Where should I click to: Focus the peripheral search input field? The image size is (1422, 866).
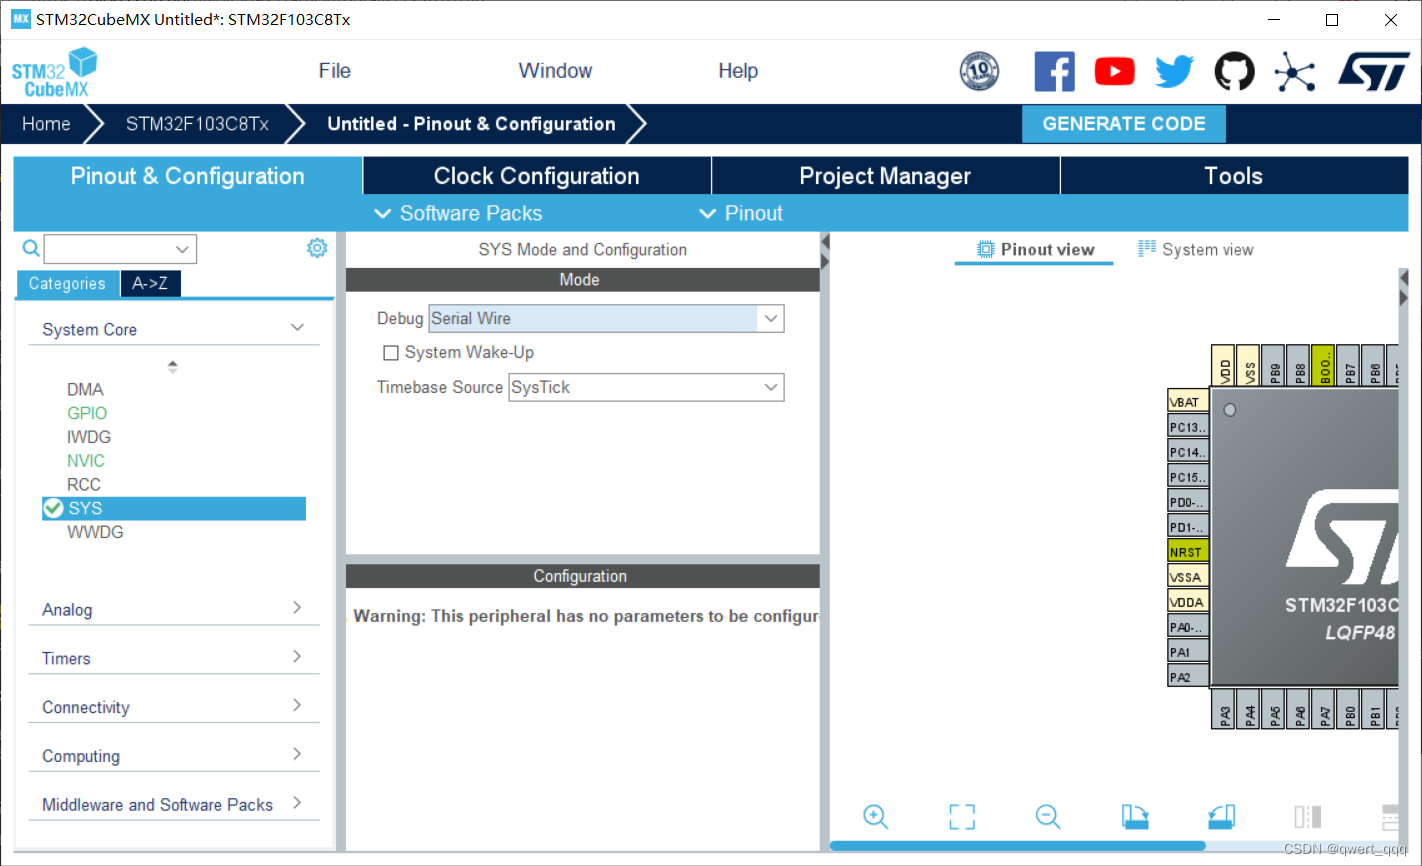(x=108, y=249)
